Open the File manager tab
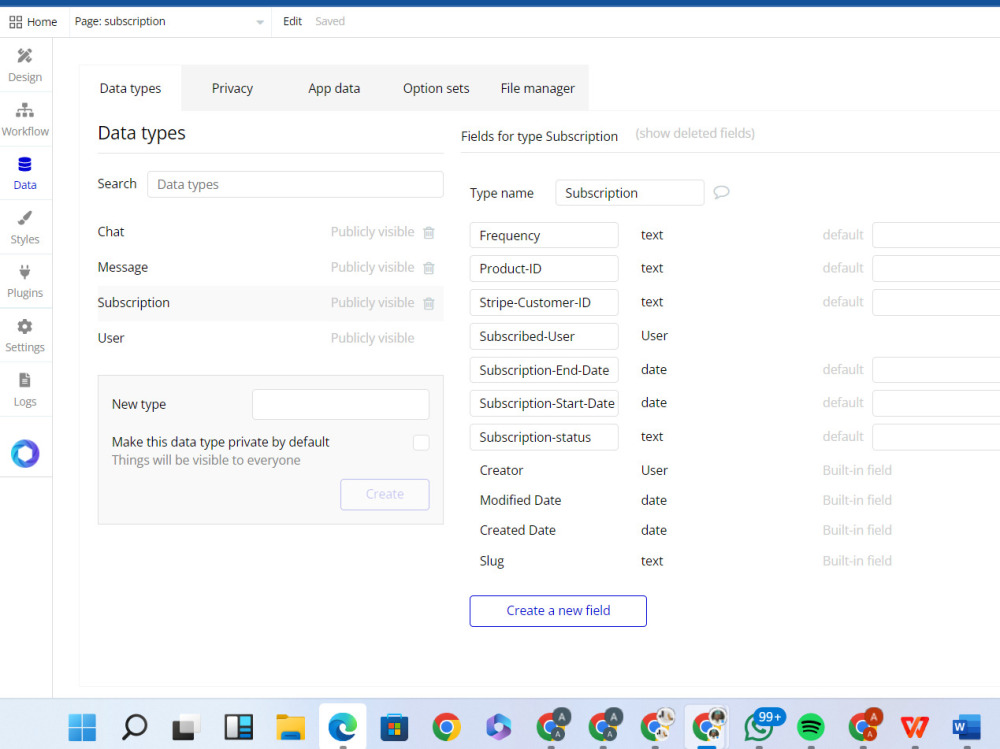This screenshot has height=749, width=1000. click(x=537, y=88)
